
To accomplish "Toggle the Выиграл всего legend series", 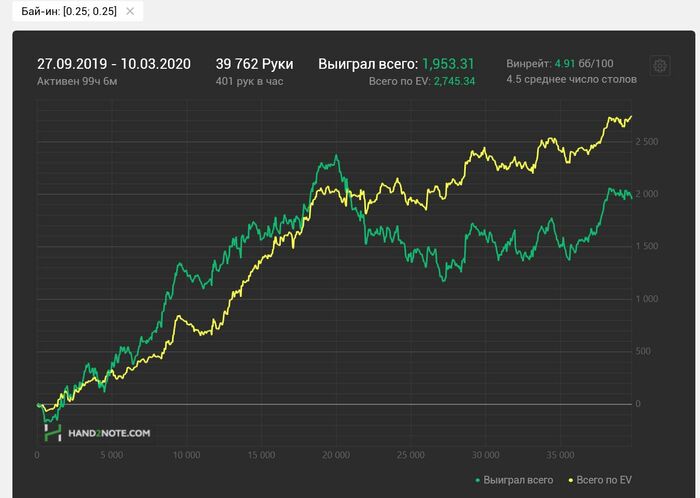I will (514, 480).
